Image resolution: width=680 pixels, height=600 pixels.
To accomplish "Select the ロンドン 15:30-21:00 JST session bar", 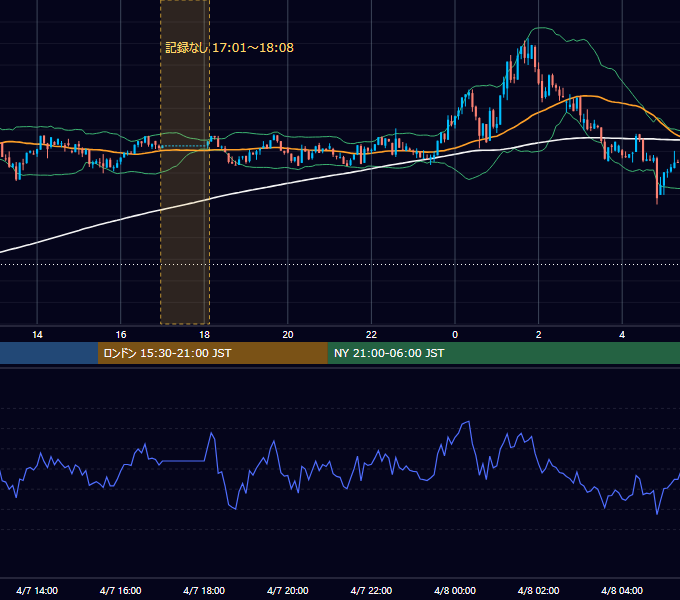I will click(212, 353).
